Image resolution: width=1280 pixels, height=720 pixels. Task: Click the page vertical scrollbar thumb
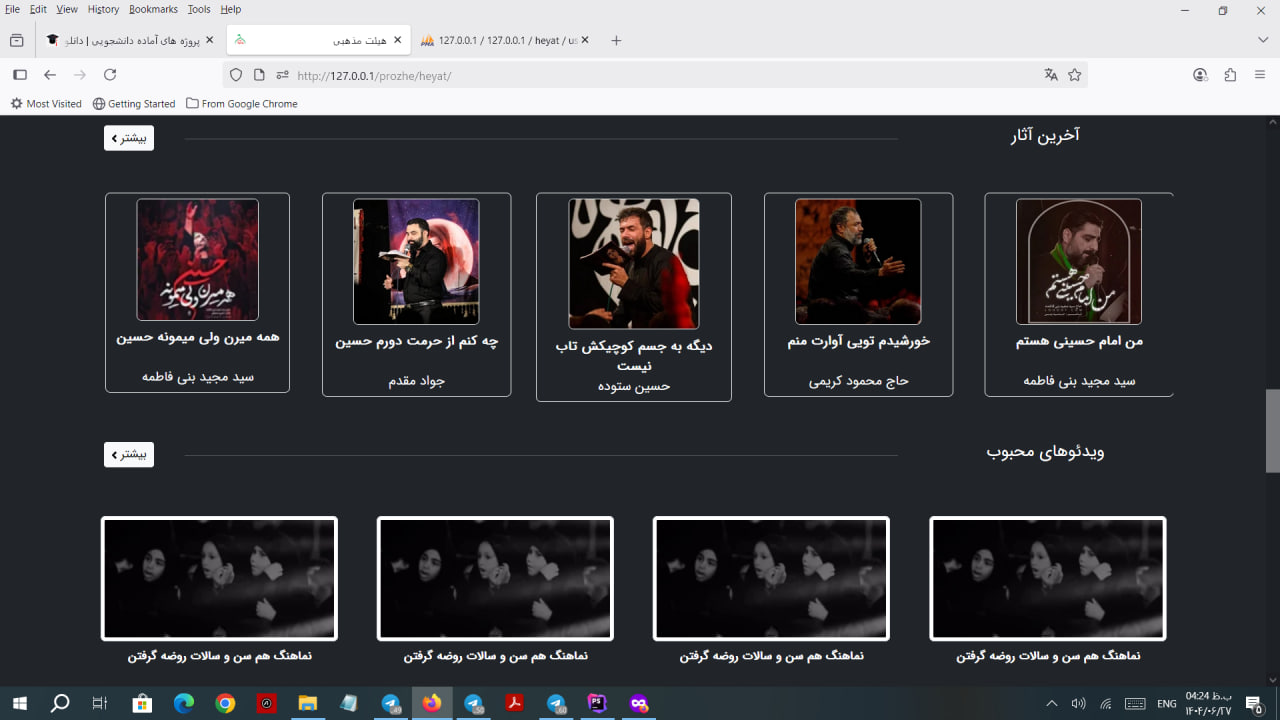[1272, 430]
